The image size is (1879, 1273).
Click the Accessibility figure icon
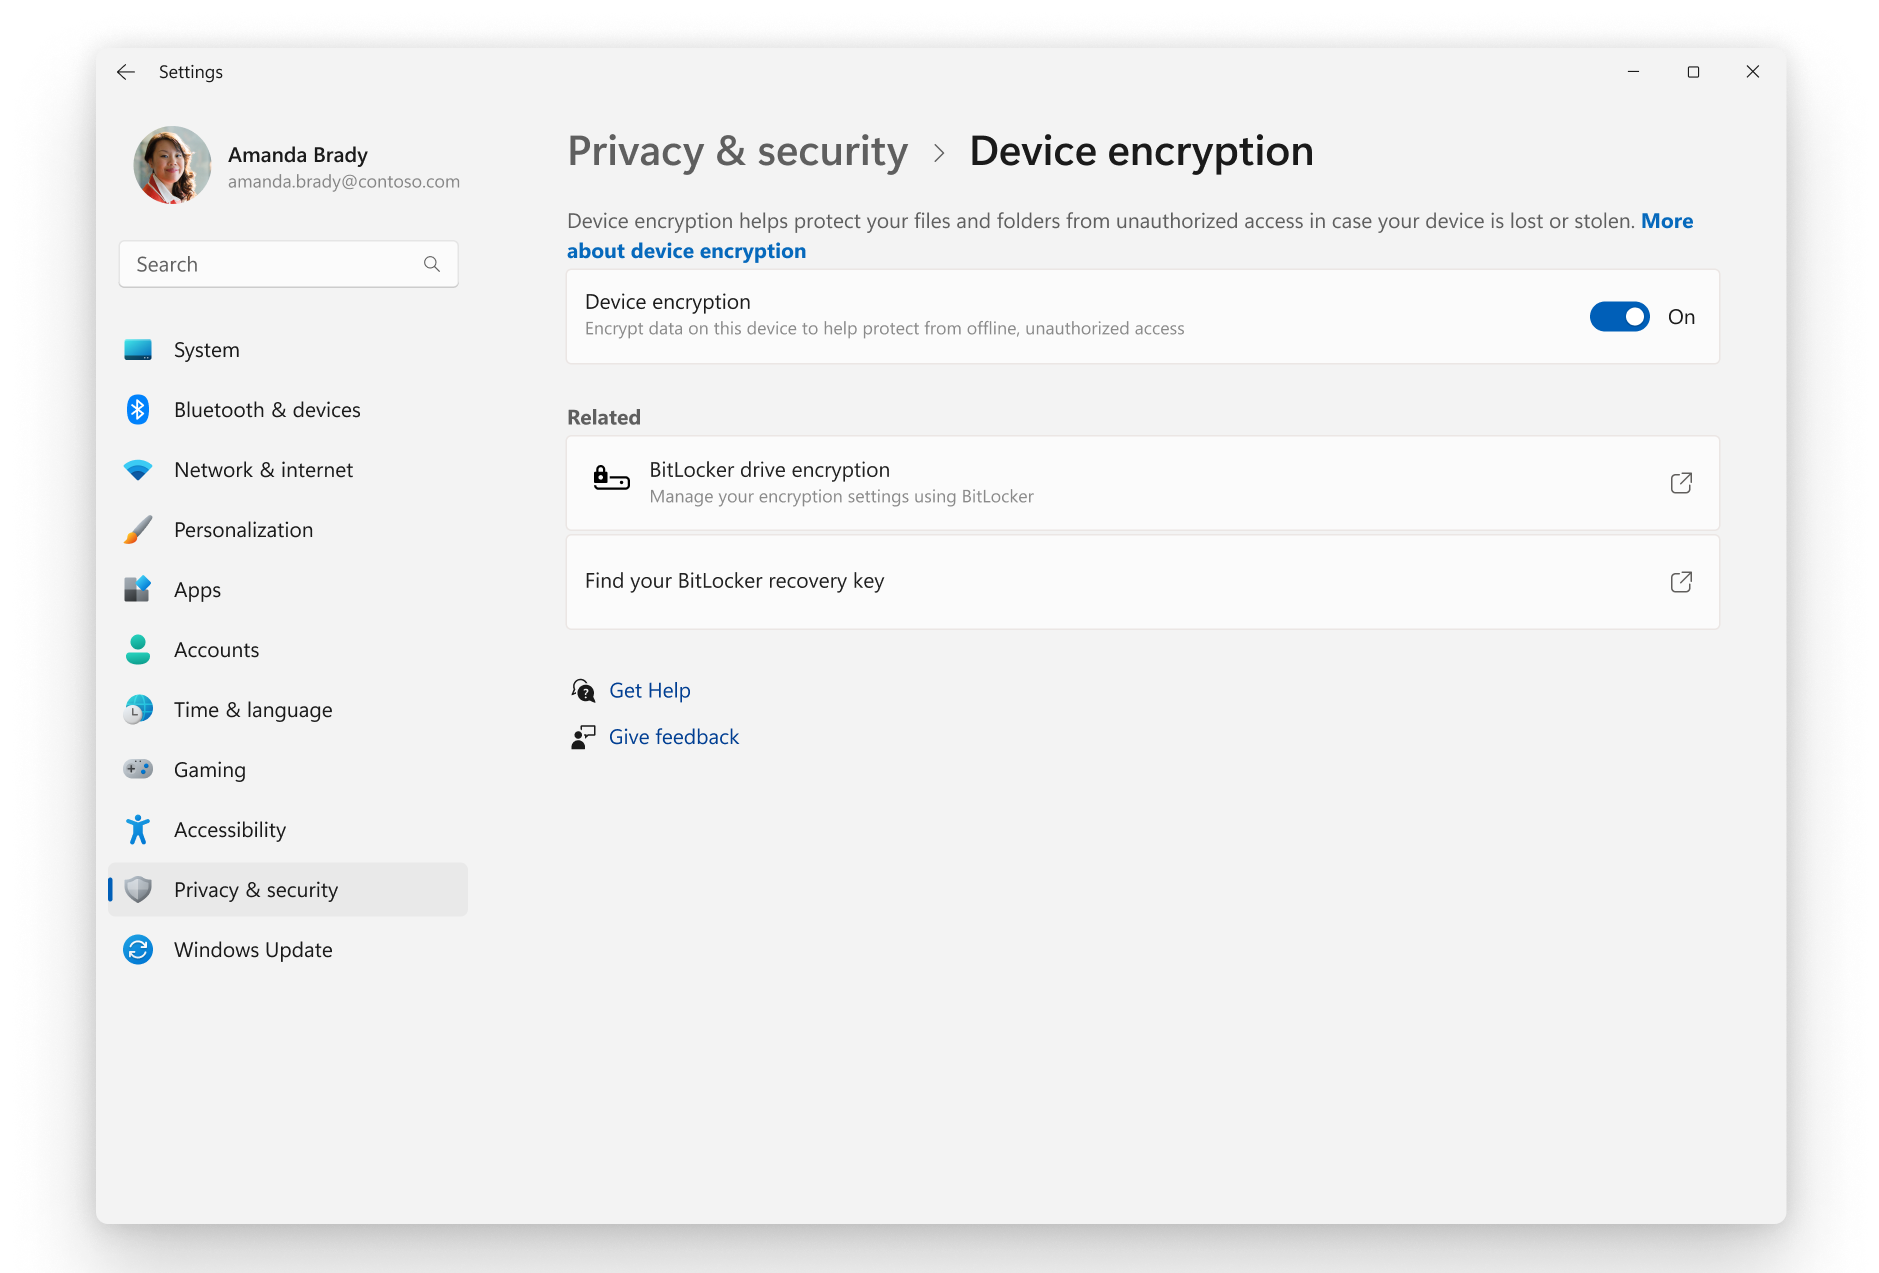(x=138, y=830)
